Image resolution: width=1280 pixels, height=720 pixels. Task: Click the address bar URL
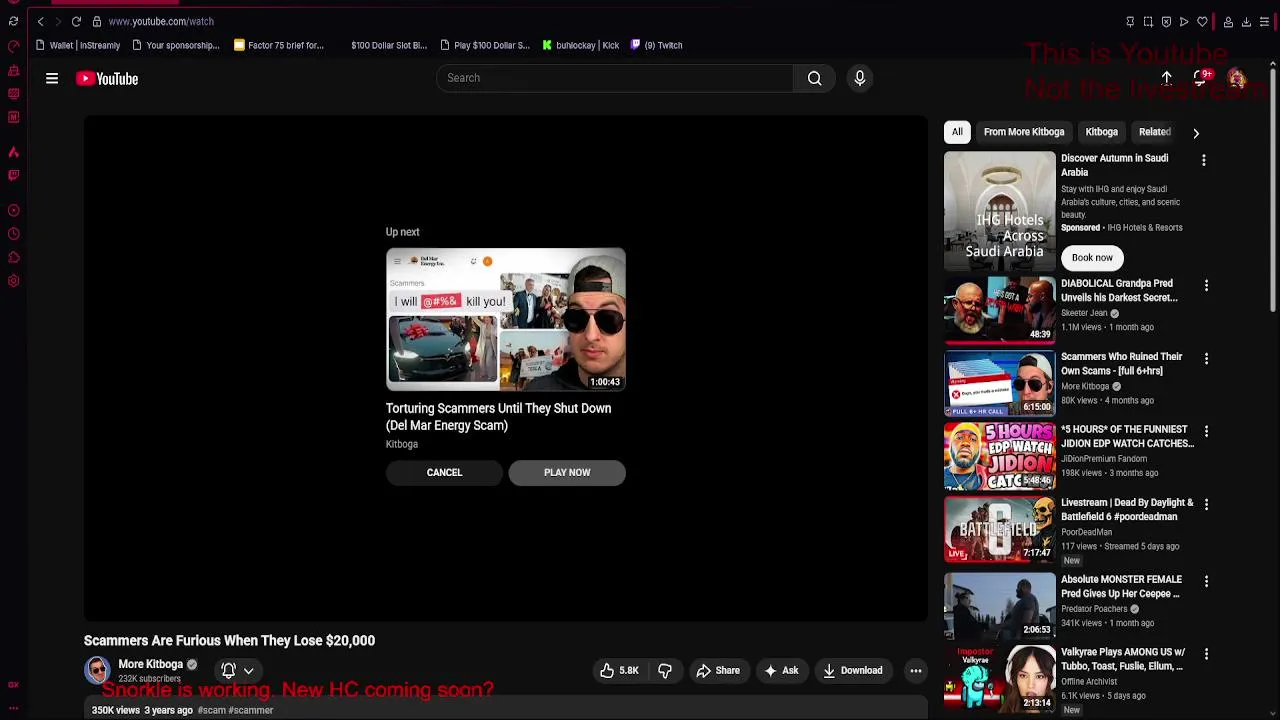pyautogui.click(x=161, y=21)
